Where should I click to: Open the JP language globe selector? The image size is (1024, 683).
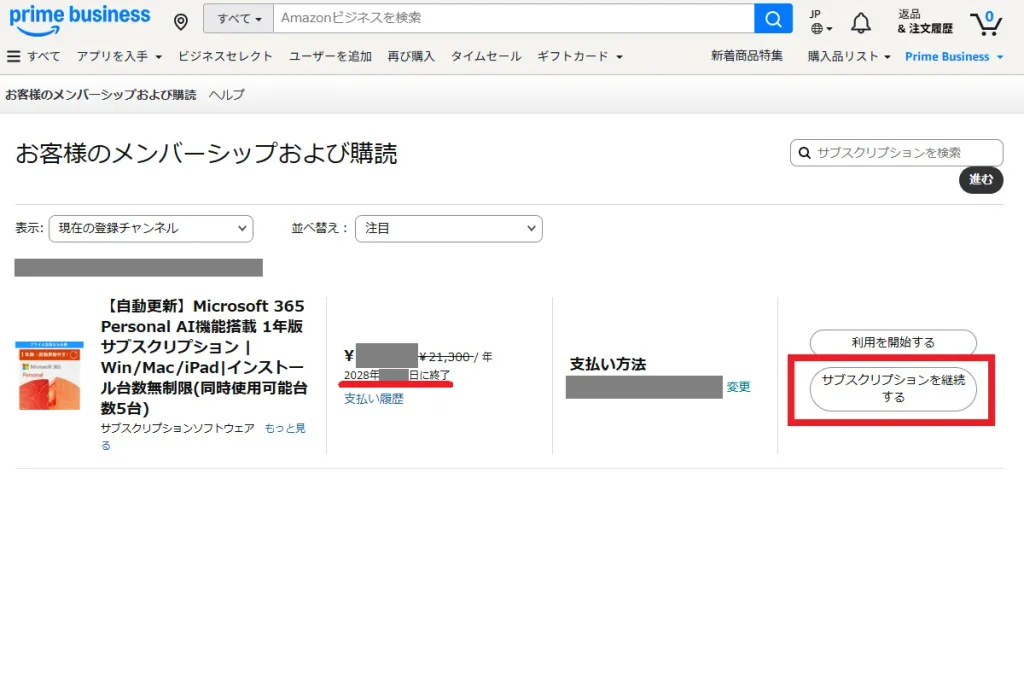[x=821, y=22]
